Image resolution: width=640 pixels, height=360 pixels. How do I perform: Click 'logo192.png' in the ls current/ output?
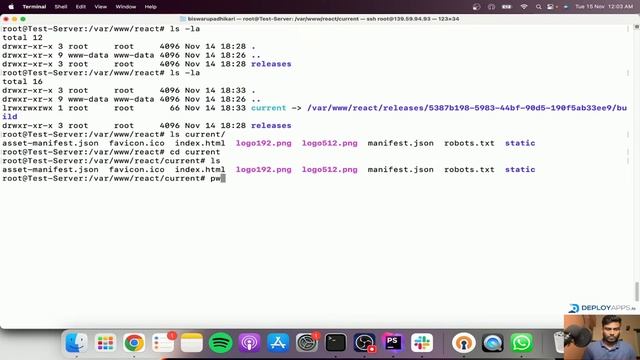(264, 143)
